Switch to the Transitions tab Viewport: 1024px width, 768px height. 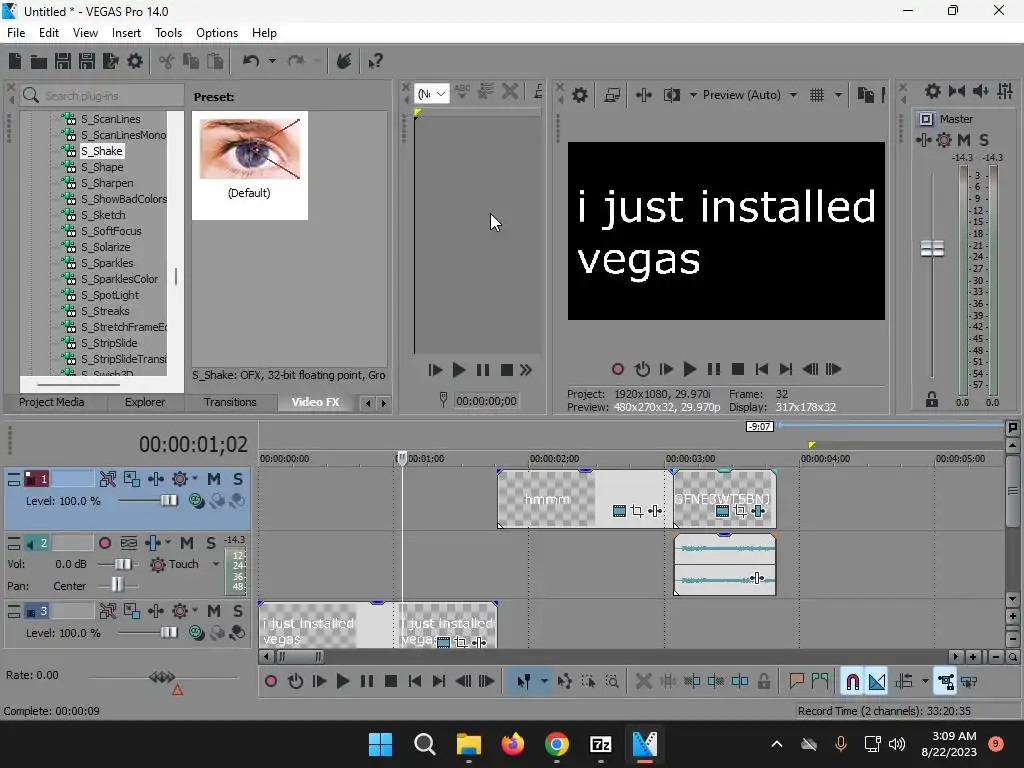230,402
